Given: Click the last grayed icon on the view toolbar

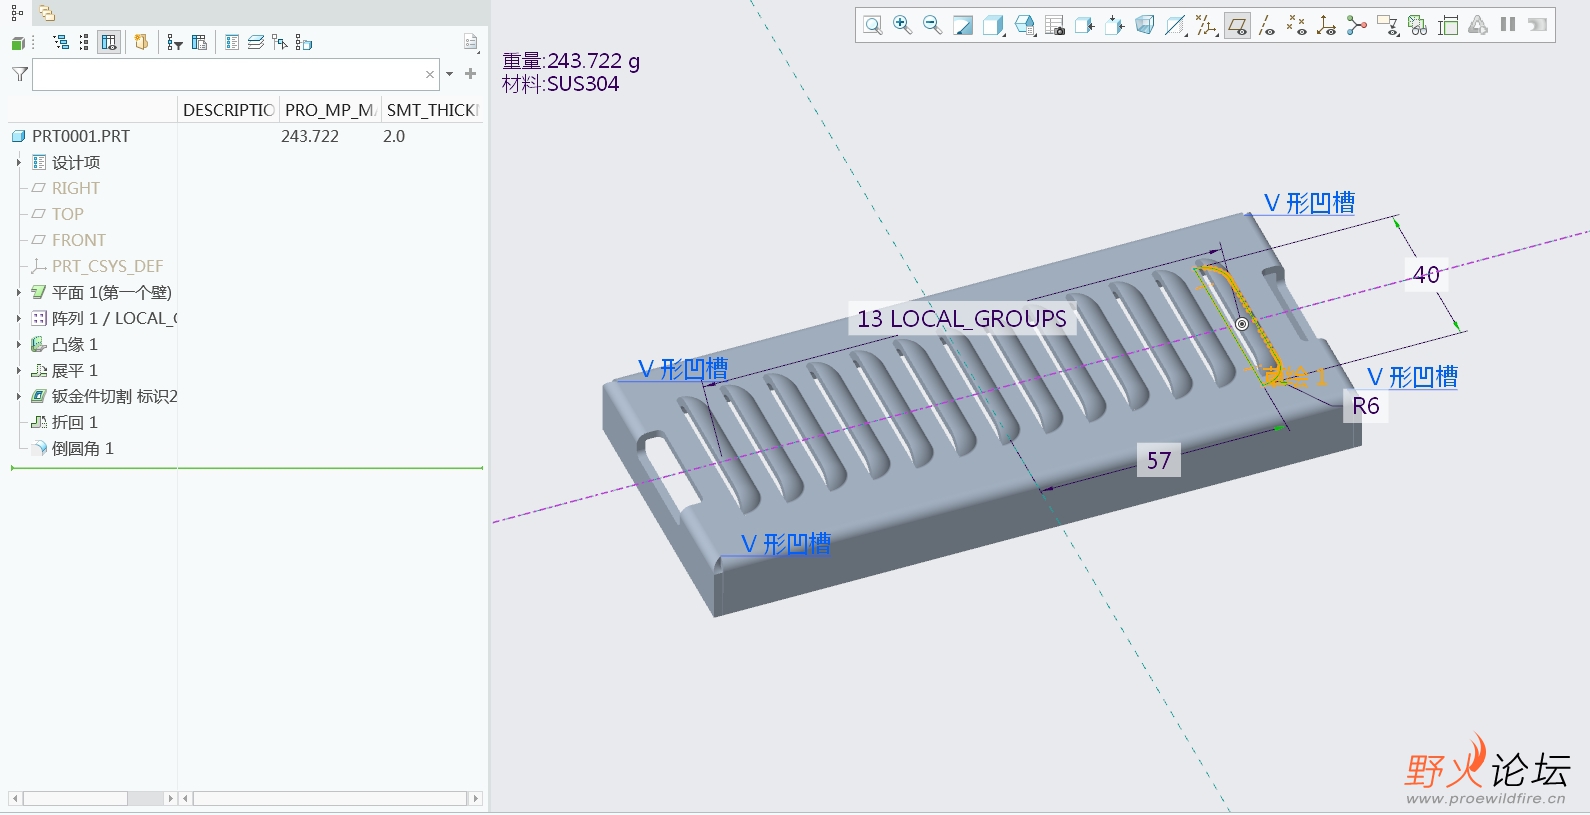Looking at the screenshot, I should (1538, 26).
